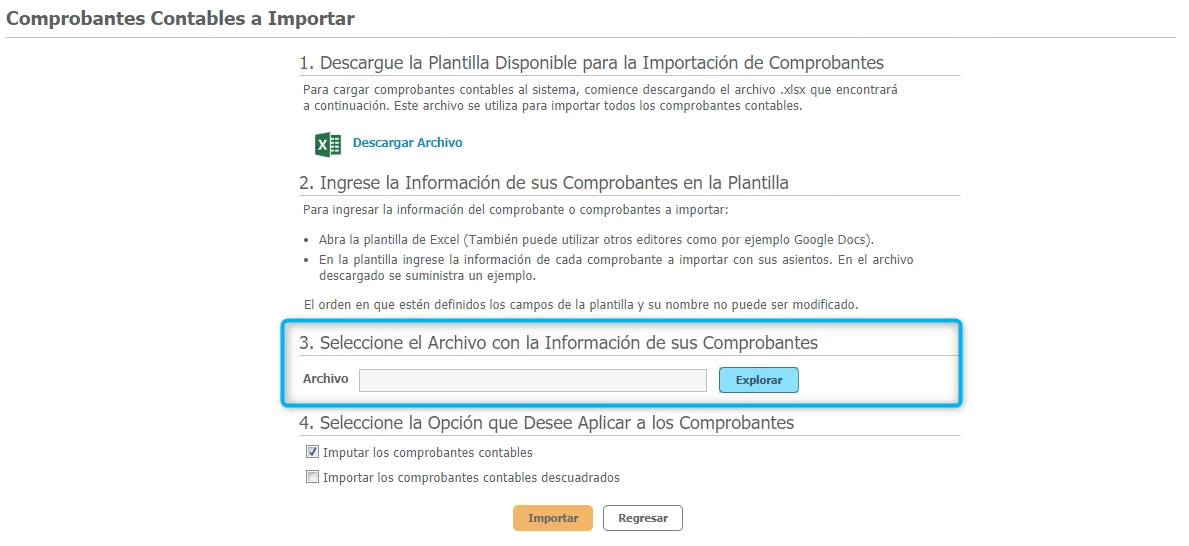Click the Comprobantes Contables a Importar title
This screenshot has height=546, width=1189.
[x=181, y=18]
